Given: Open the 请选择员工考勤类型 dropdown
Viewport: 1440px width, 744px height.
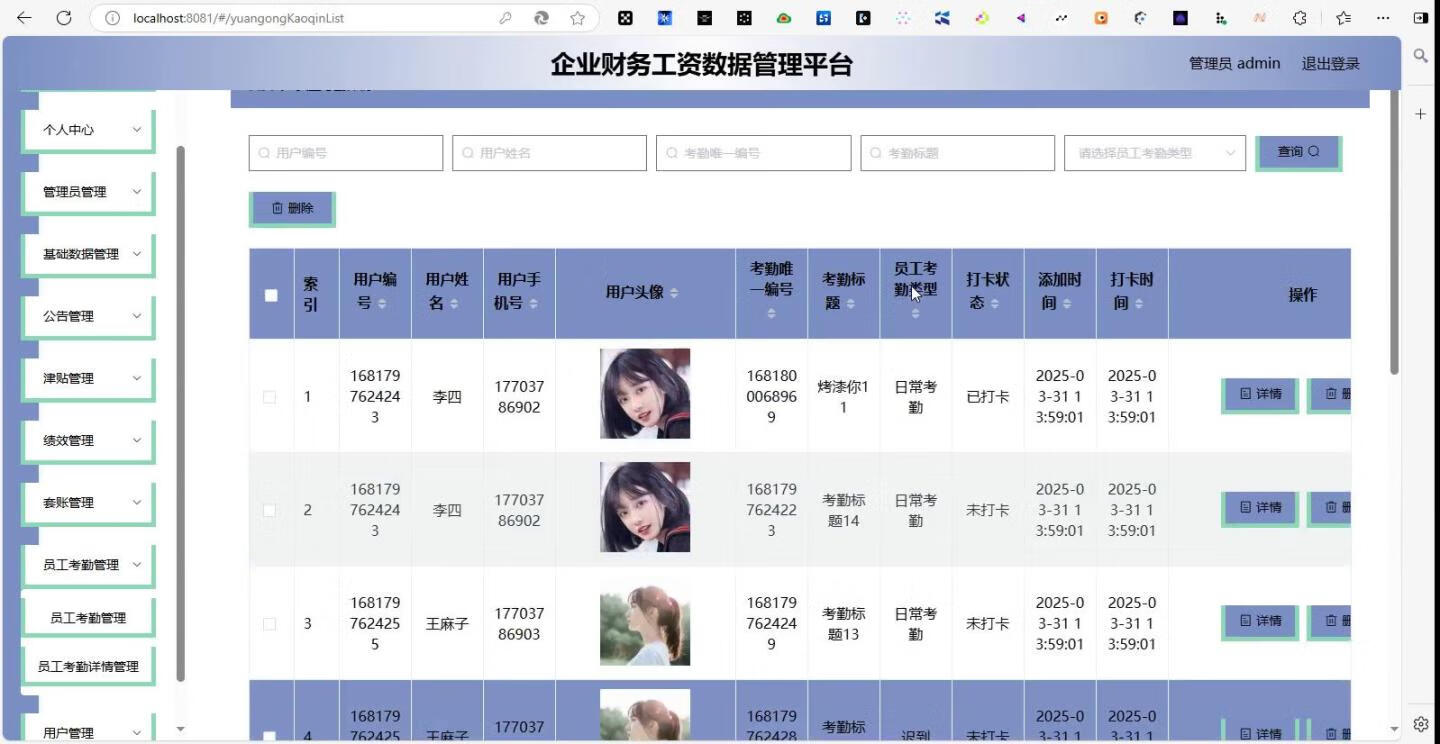Looking at the screenshot, I should click(1155, 153).
